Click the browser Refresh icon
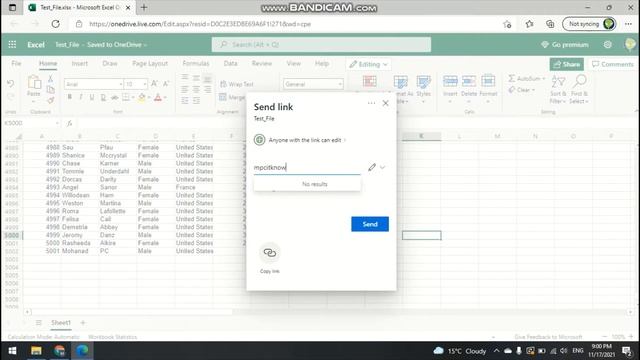This screenshot has width=640, height=360. pos(56,24)
